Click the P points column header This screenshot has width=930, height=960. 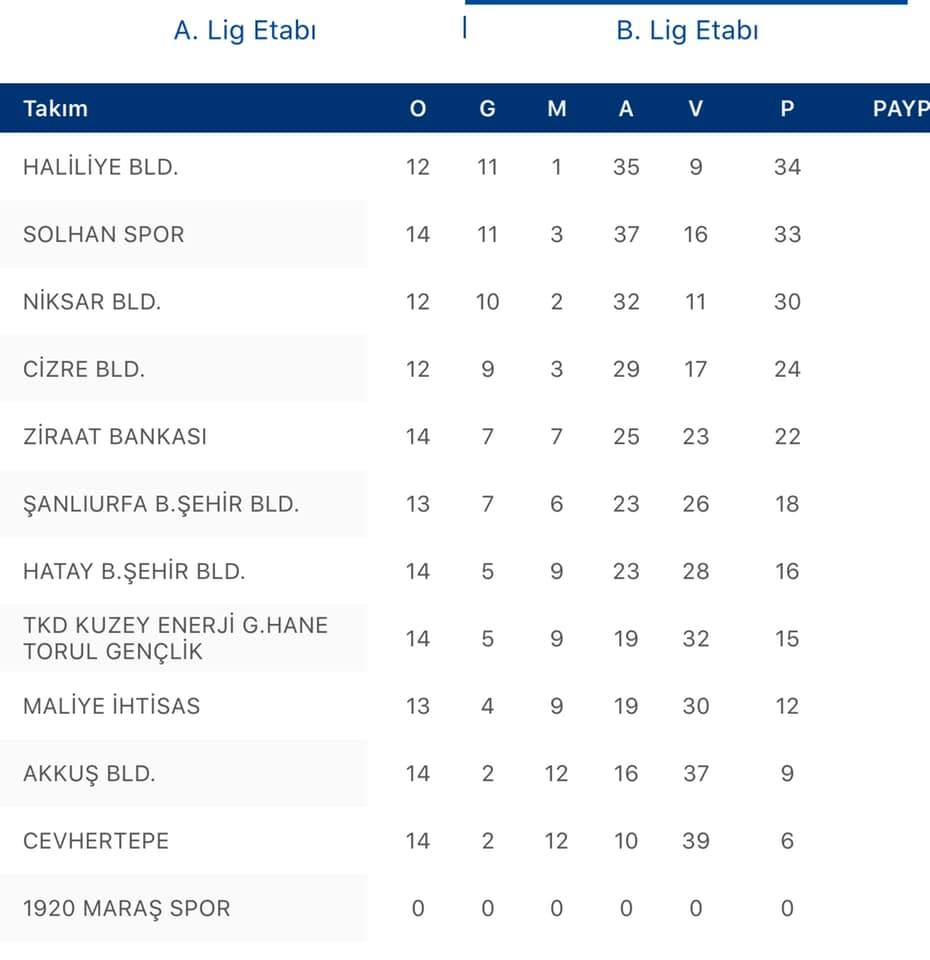click(x=787, y=108)
